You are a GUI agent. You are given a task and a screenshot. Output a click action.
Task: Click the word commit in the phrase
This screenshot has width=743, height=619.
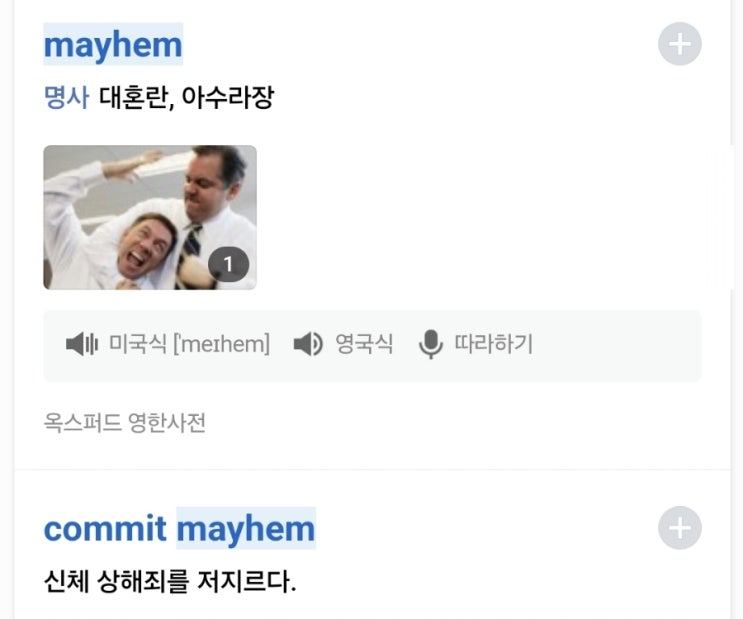105,528
